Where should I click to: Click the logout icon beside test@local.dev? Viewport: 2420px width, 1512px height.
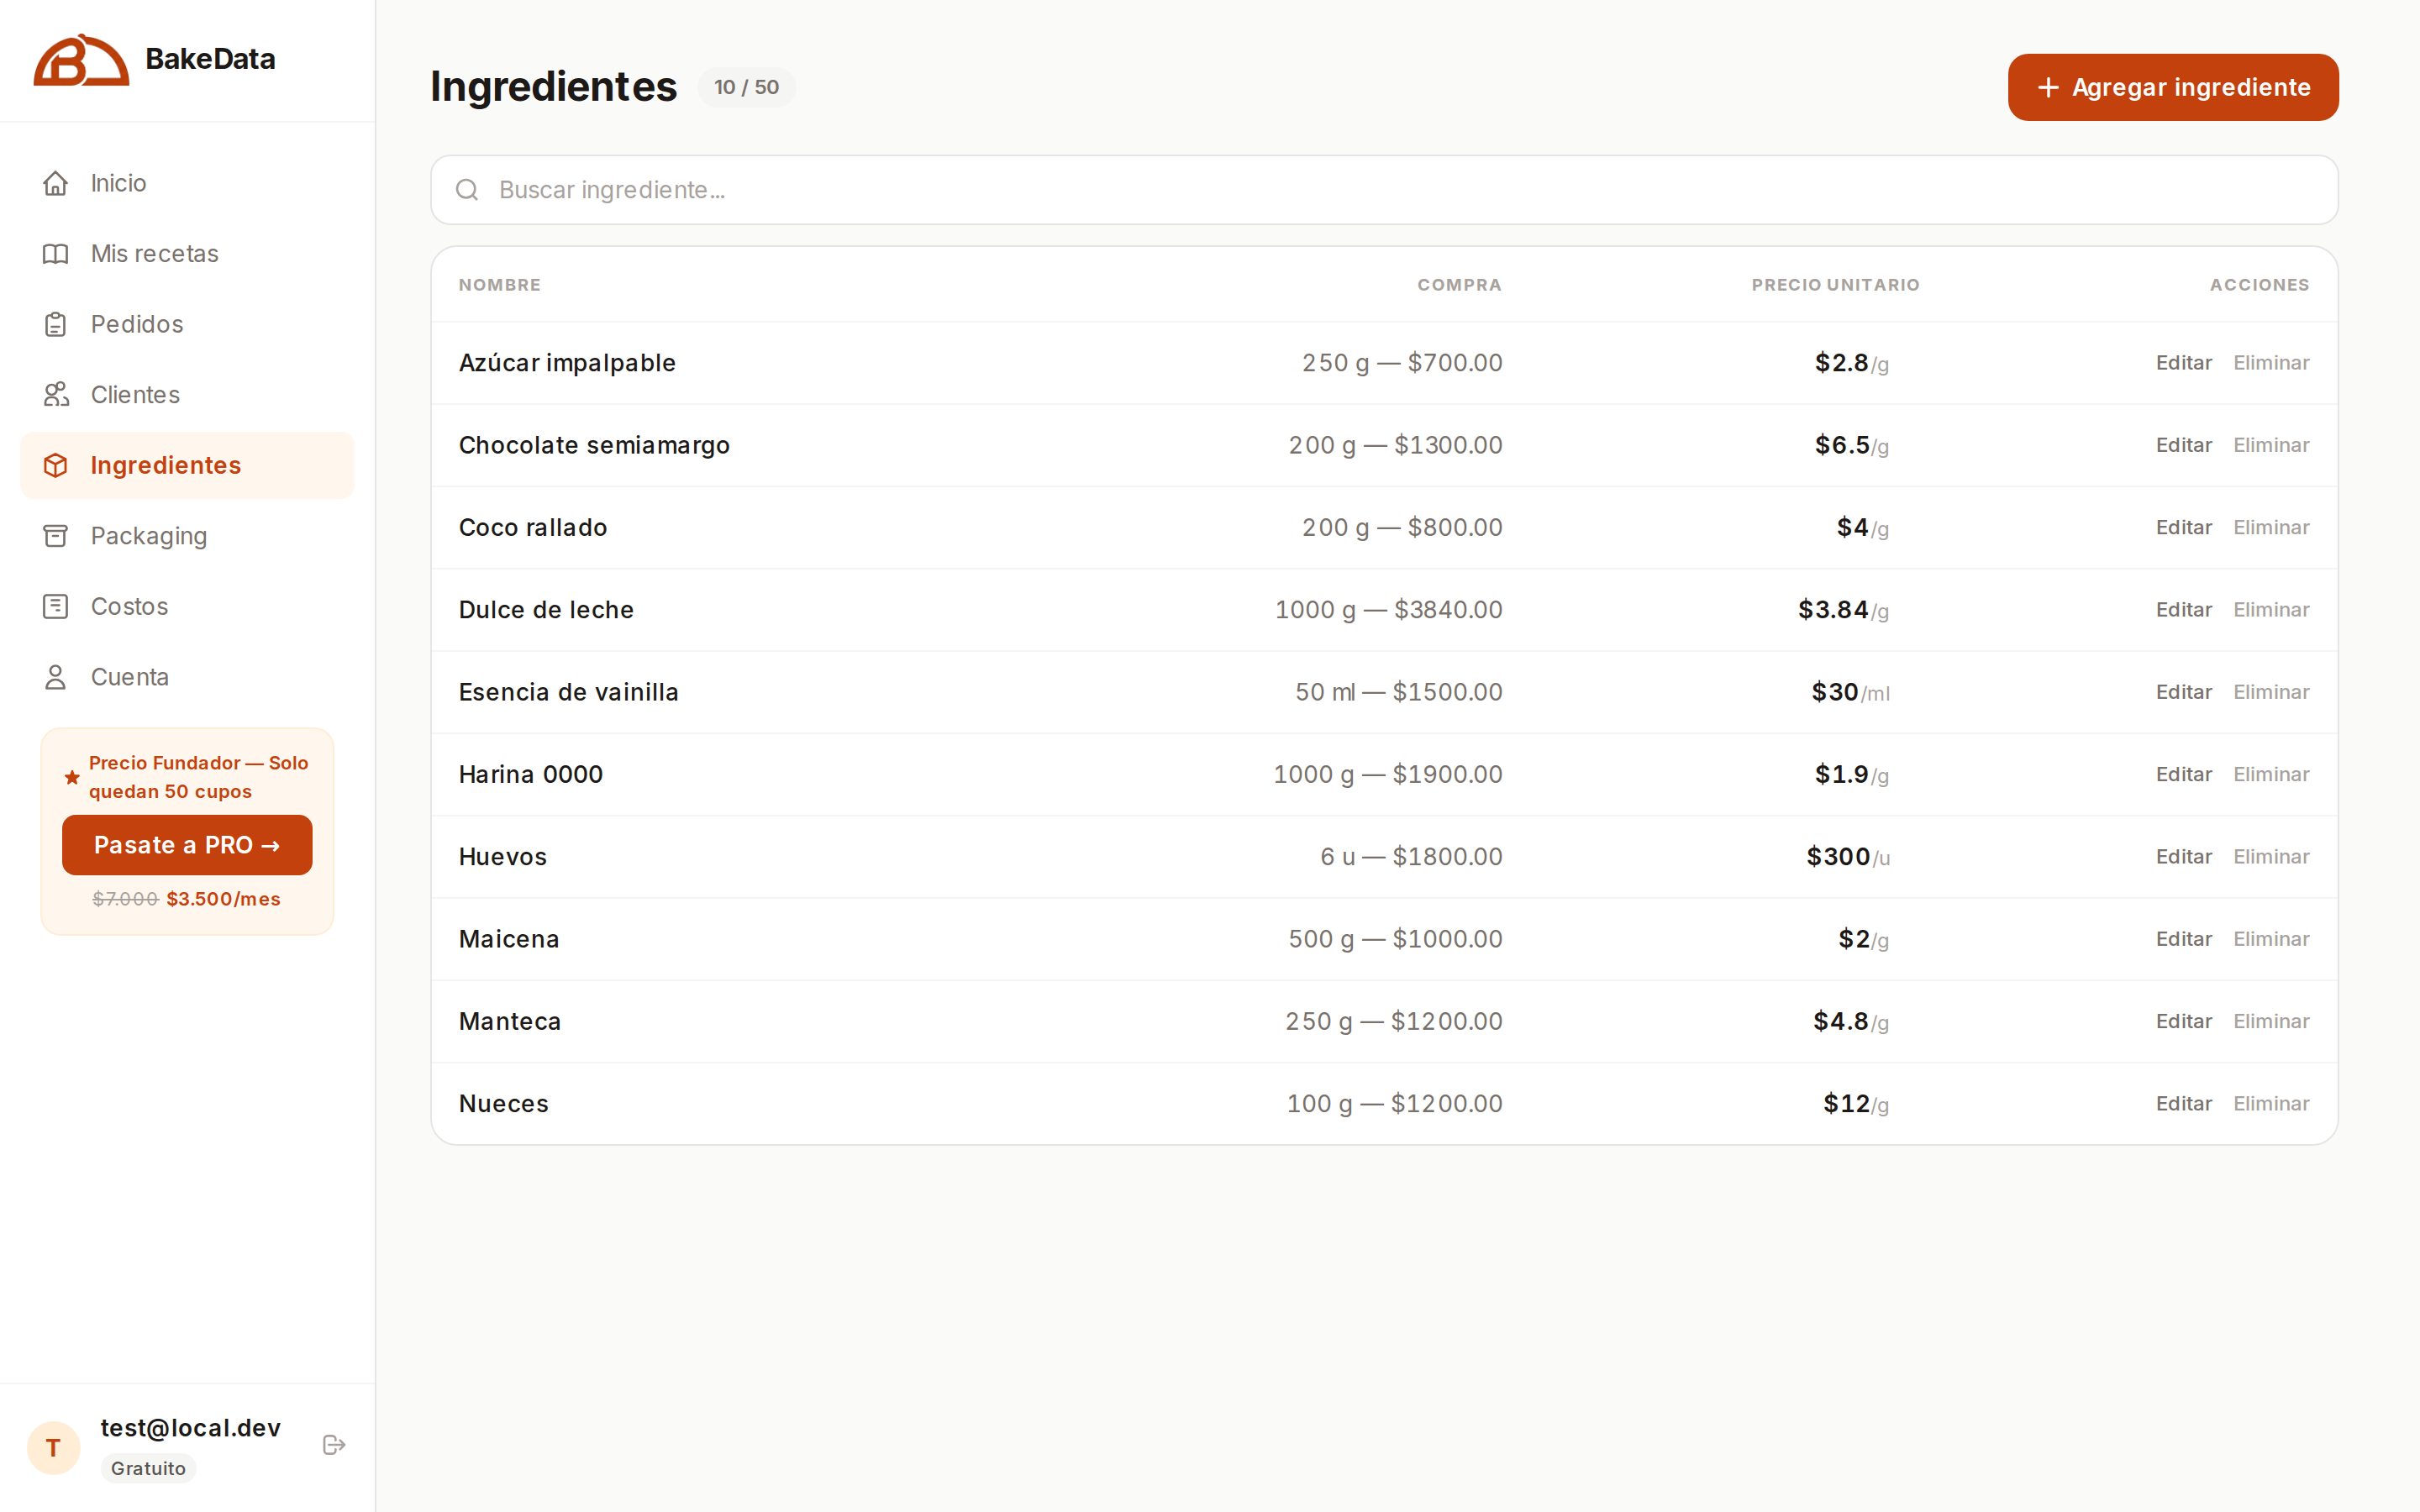334,1445
